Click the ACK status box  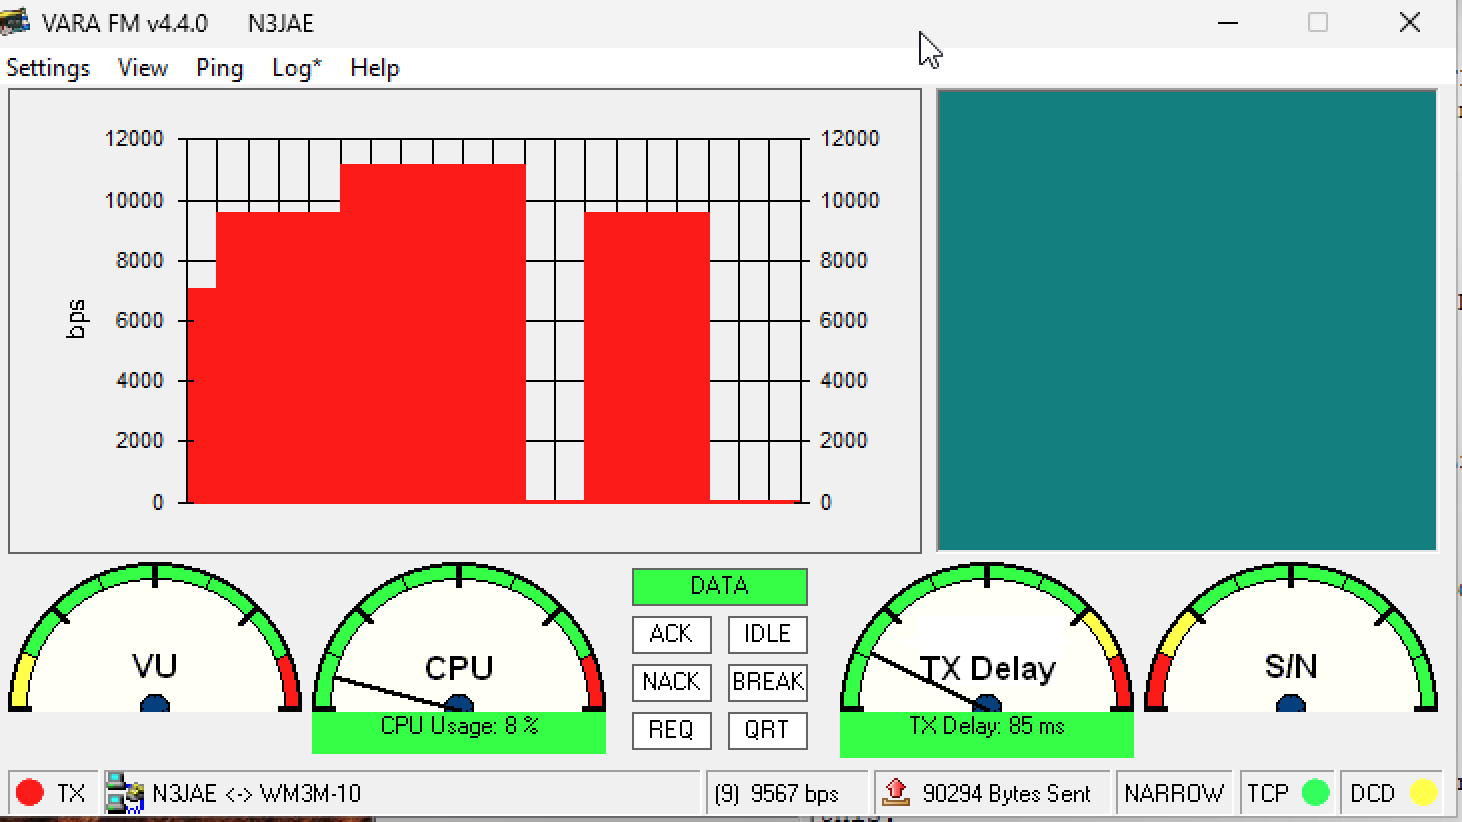671,634
